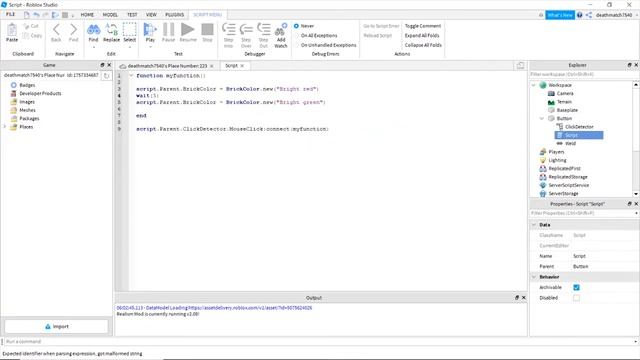The width and height of the screenshot is (640, 360).
Task: Click the new file icon in quick access bar
Action: click(x=27, y=15)
